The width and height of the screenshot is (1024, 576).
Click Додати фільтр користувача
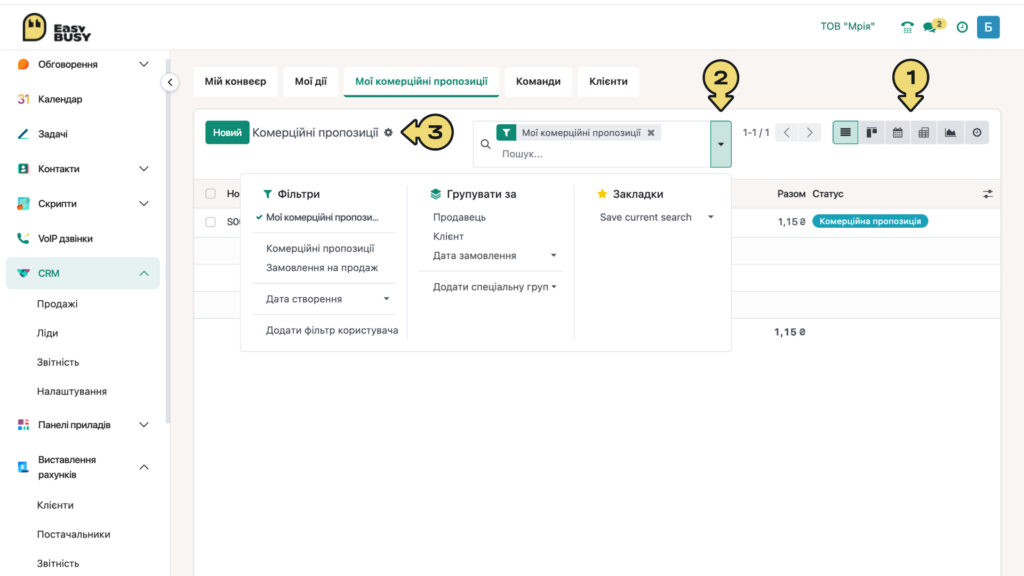coord(332,330)
